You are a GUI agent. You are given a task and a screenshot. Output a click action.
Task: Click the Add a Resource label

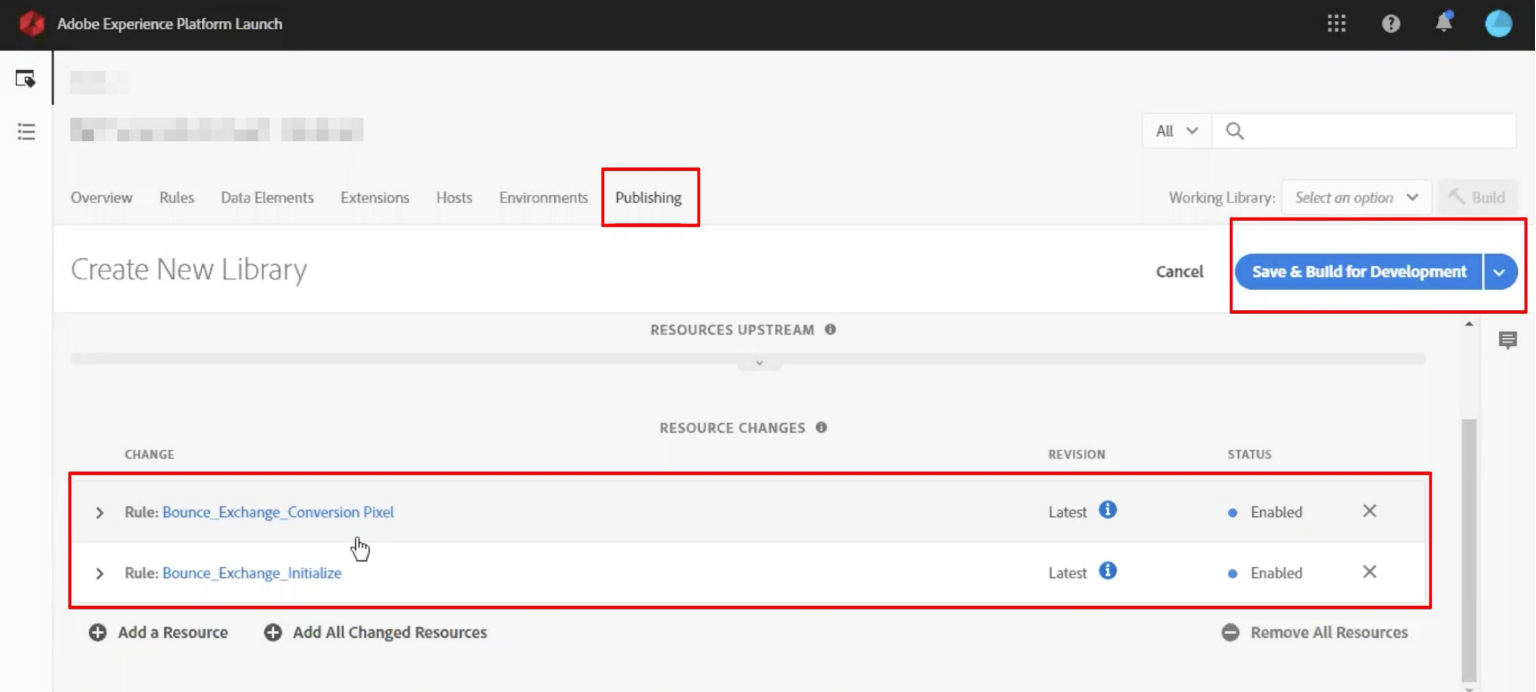point(173,632)
